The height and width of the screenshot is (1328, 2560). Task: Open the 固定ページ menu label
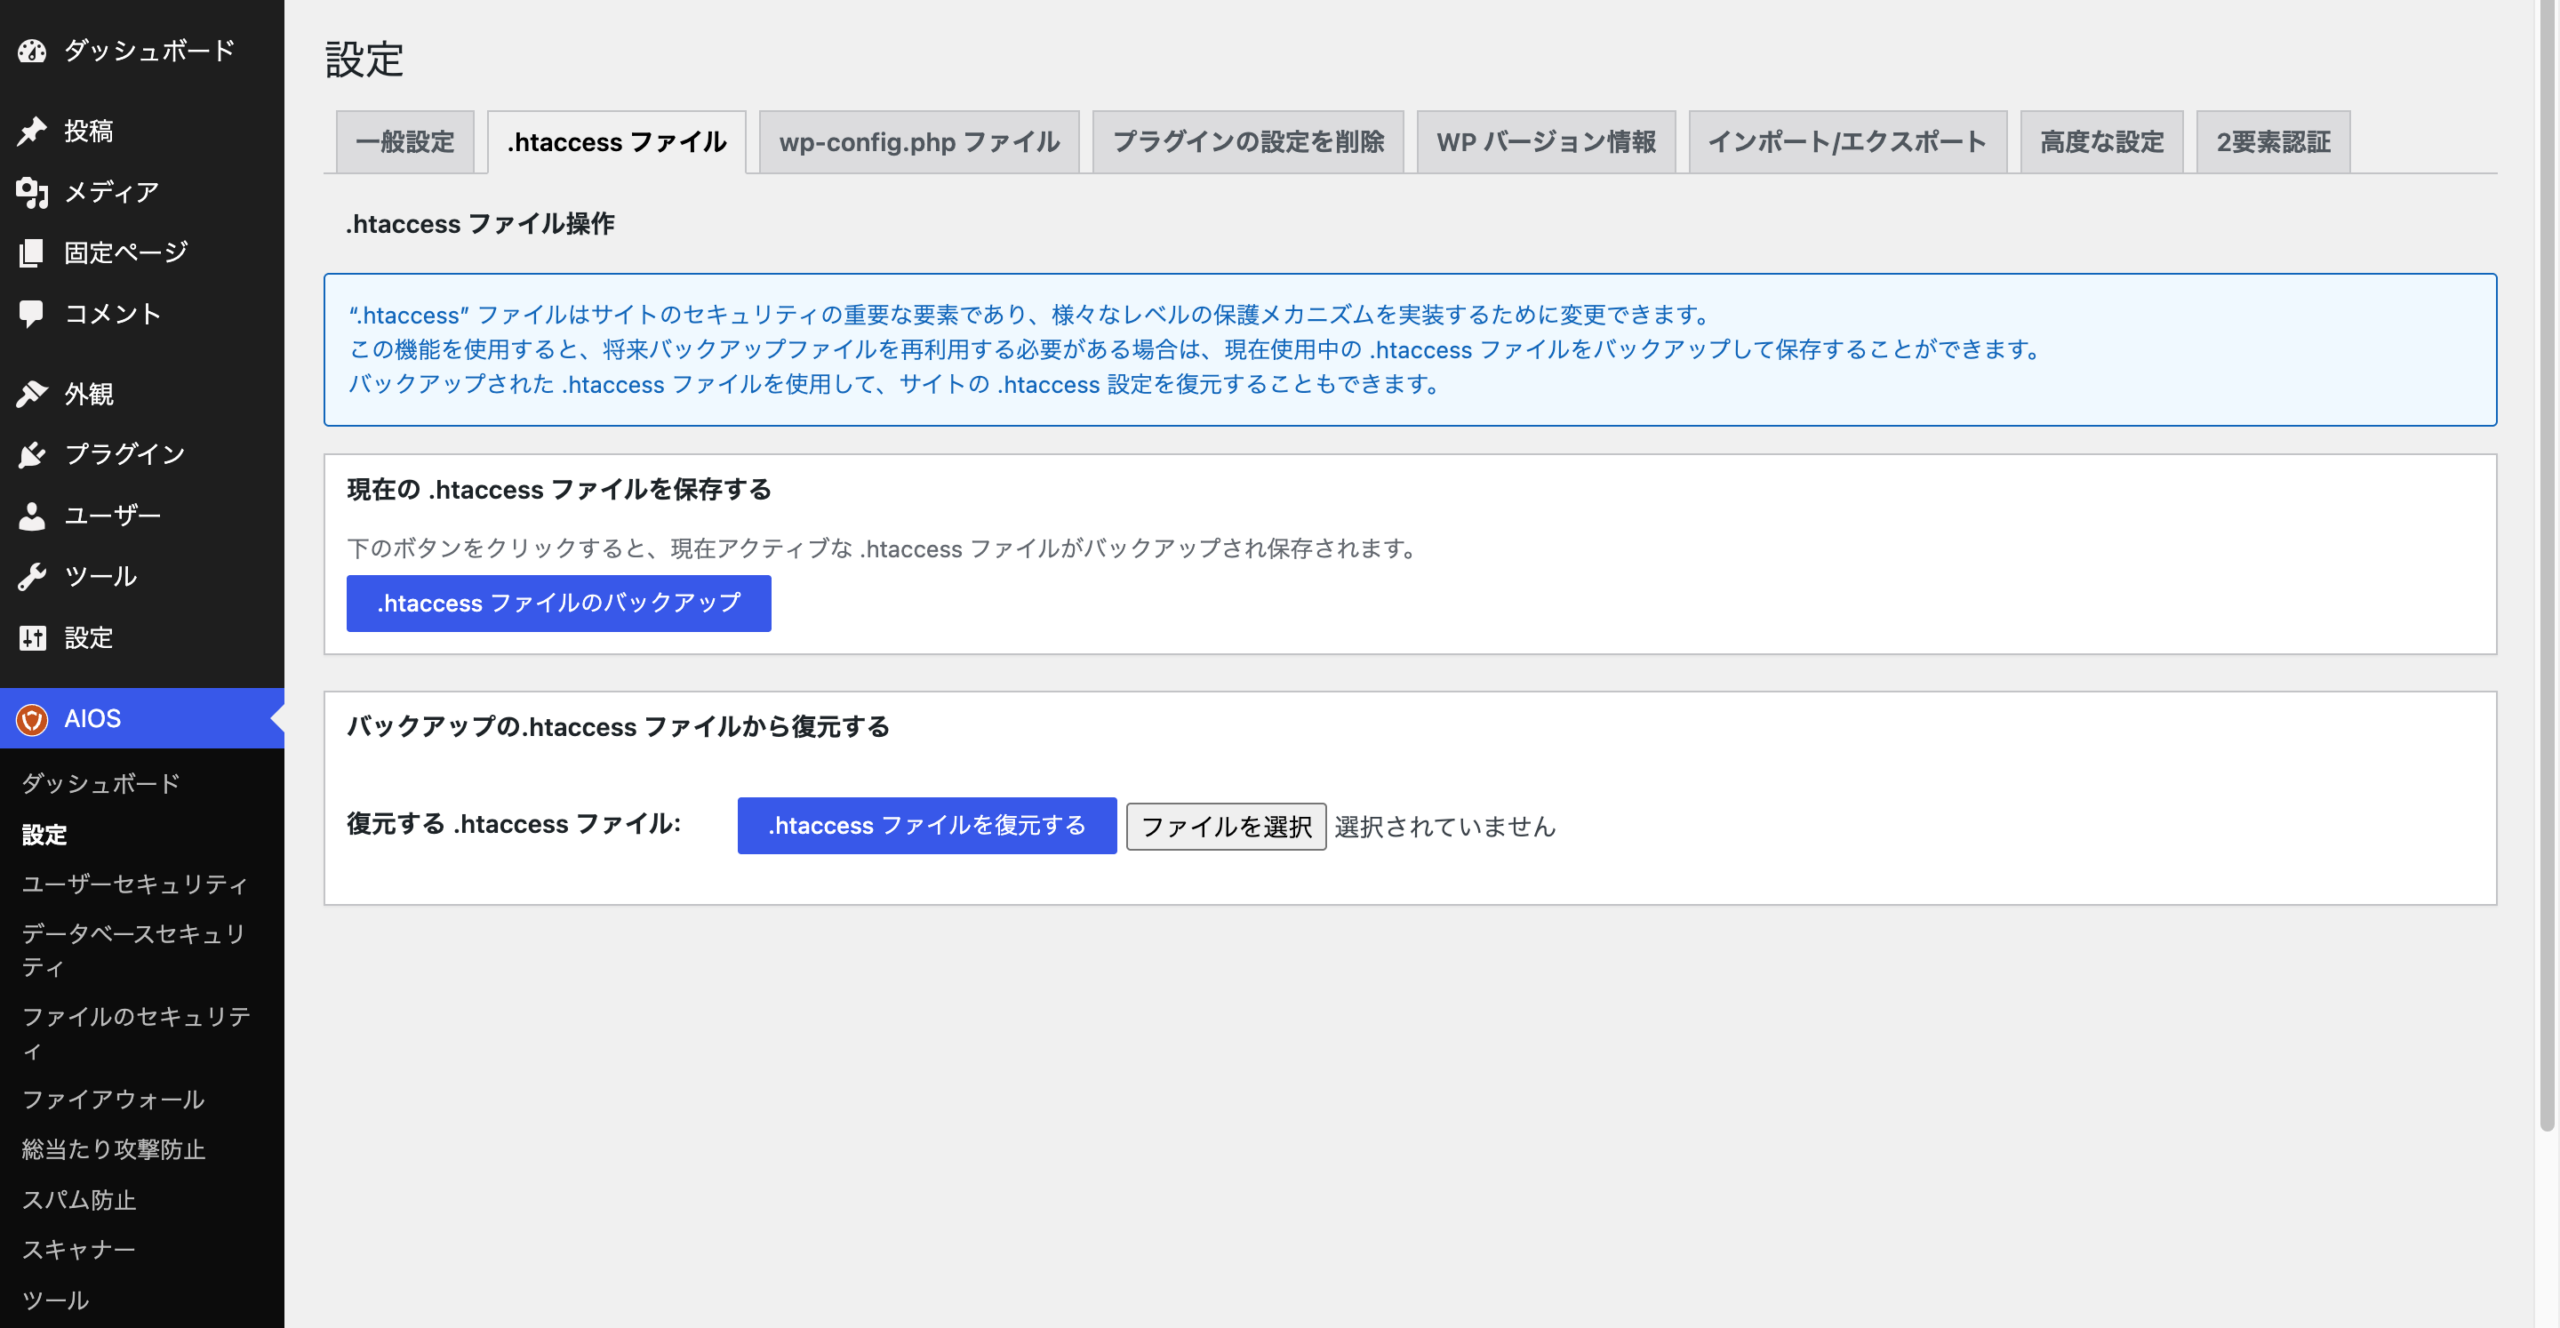coord(126,253)
